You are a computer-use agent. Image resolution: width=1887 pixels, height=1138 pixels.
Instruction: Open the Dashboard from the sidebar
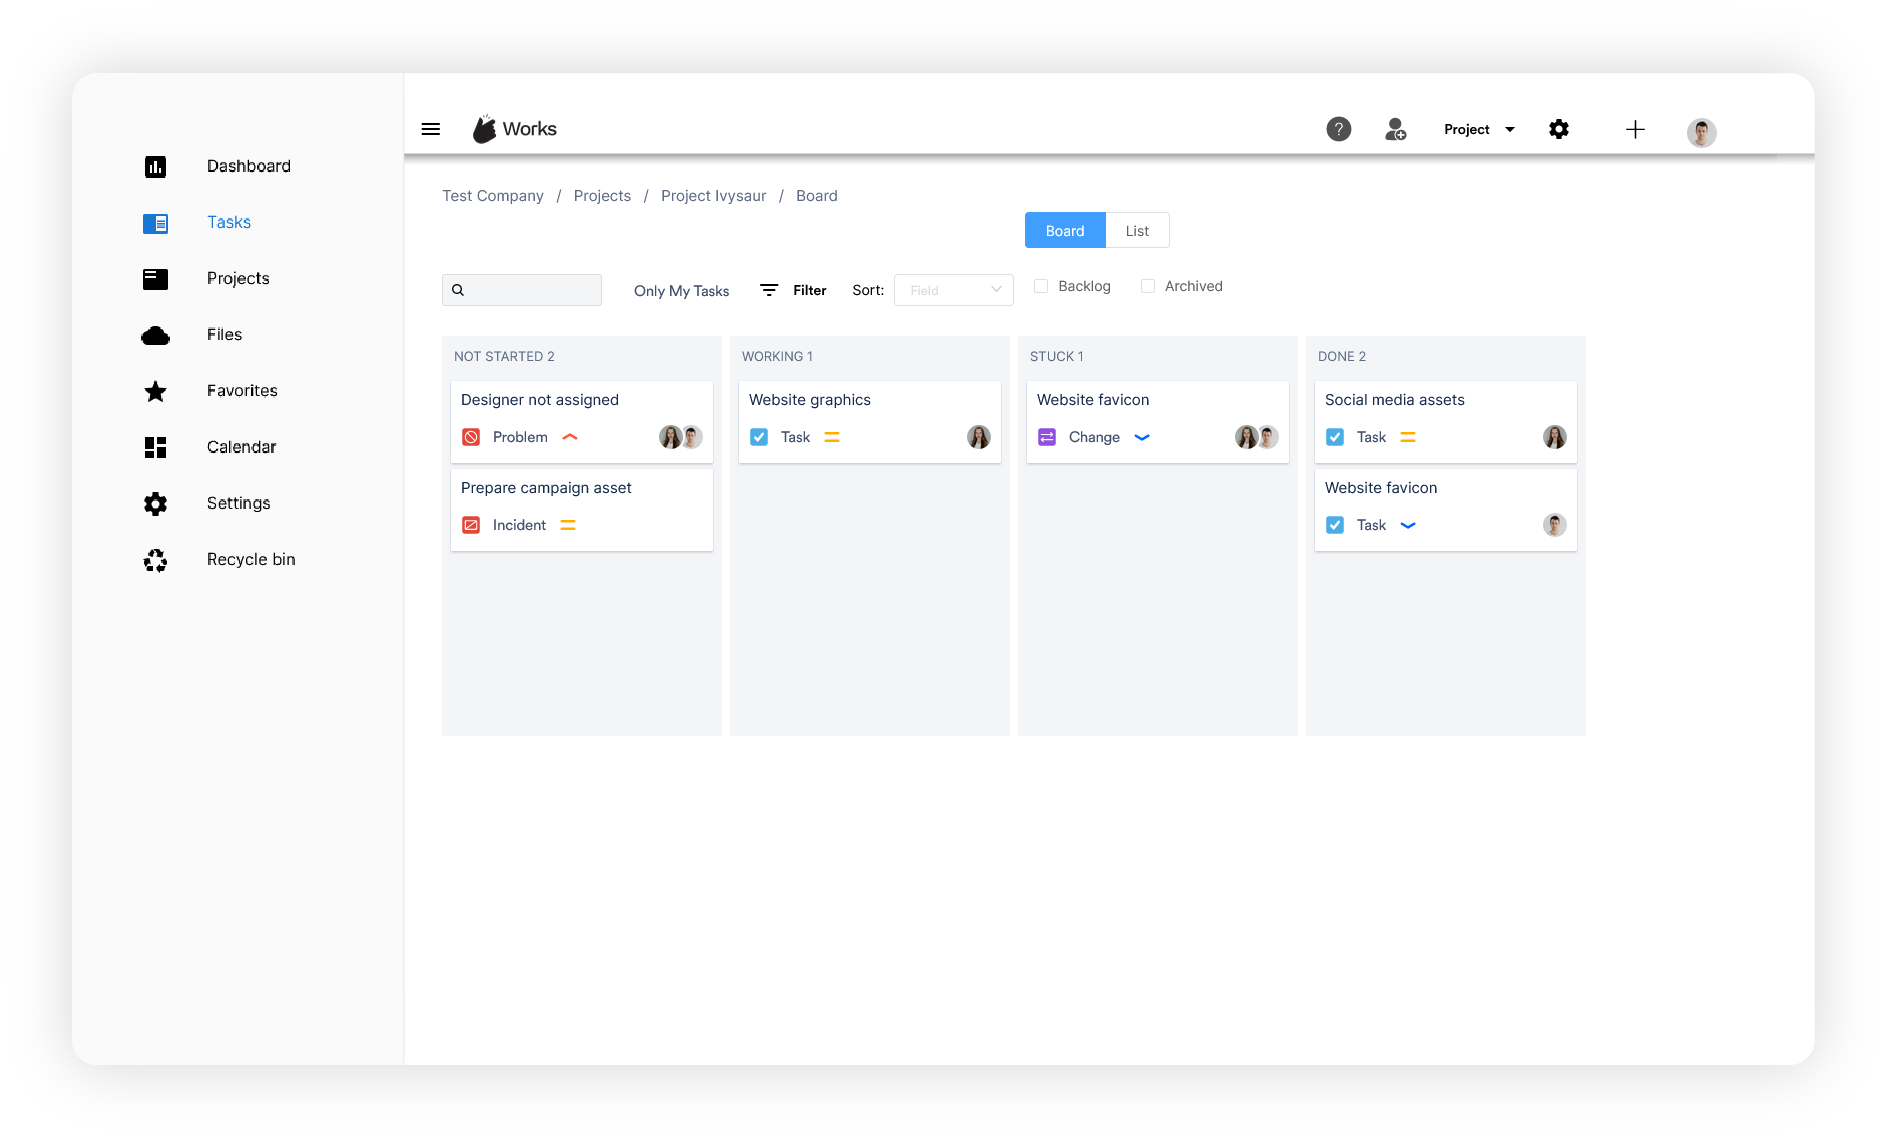click(248, 166)
